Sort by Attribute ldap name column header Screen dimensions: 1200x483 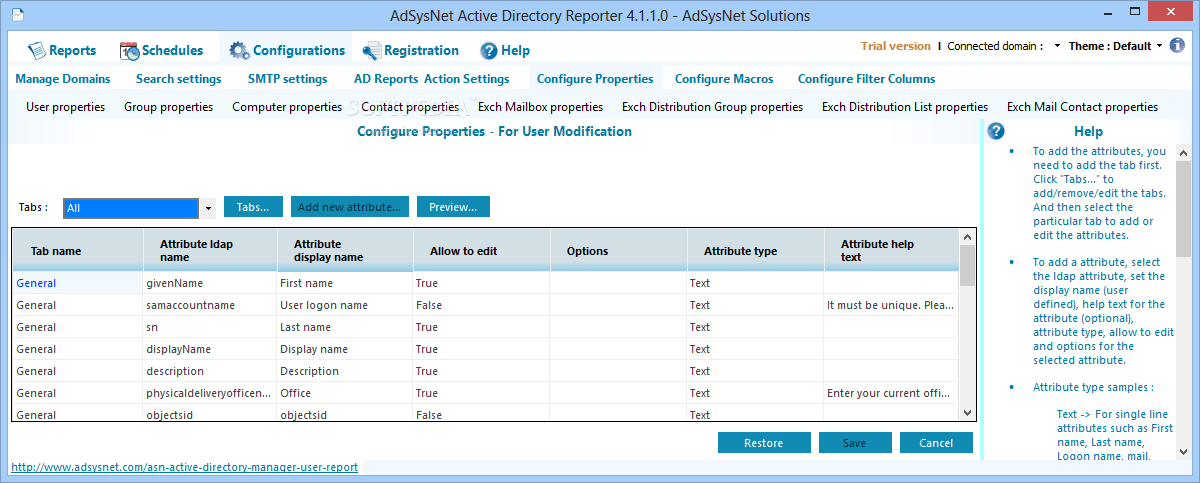click(210, 251)
